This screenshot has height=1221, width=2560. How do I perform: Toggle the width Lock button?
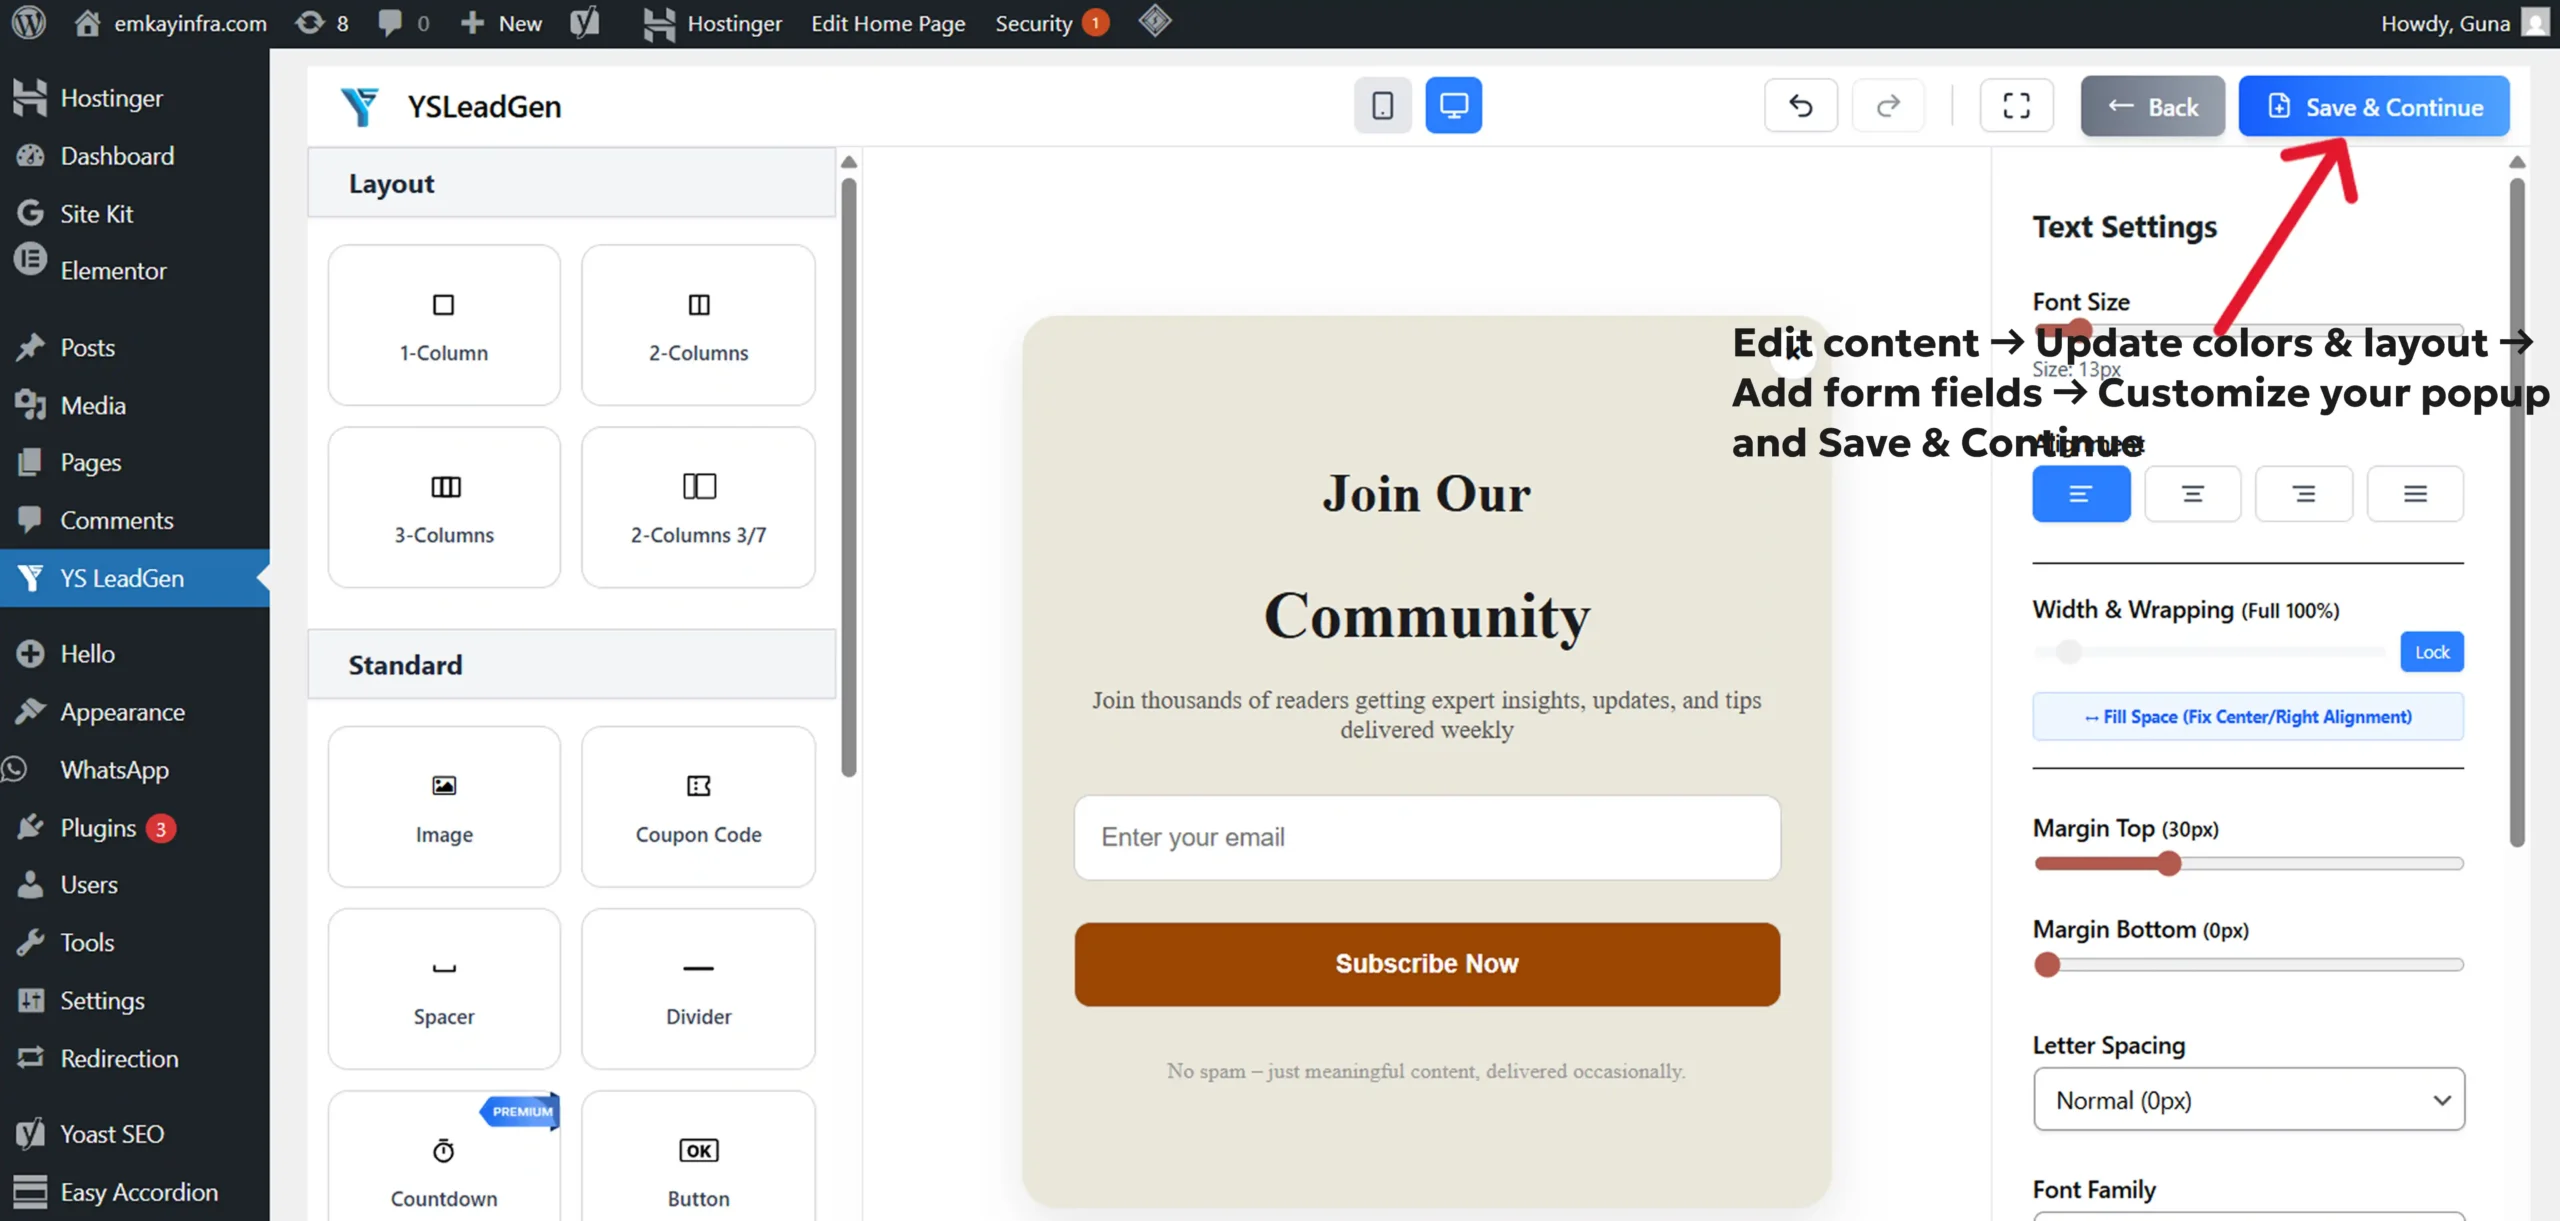click(x=2431, y=652)
